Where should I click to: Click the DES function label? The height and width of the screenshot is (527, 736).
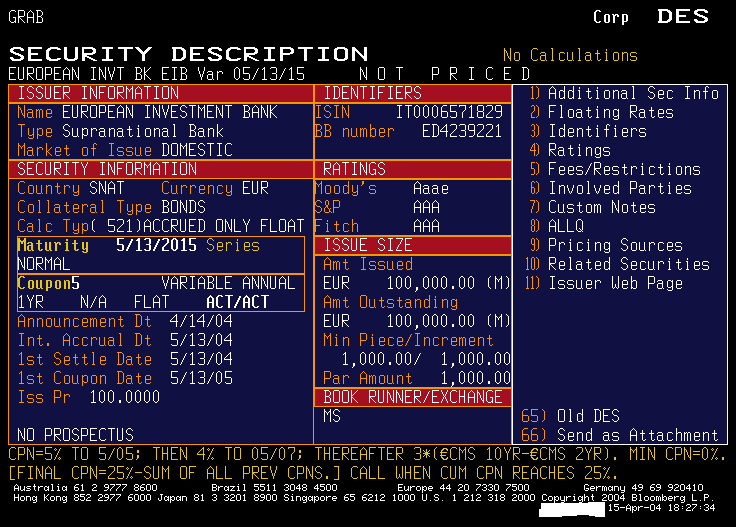pyautogui.click(x=683, y=16)
